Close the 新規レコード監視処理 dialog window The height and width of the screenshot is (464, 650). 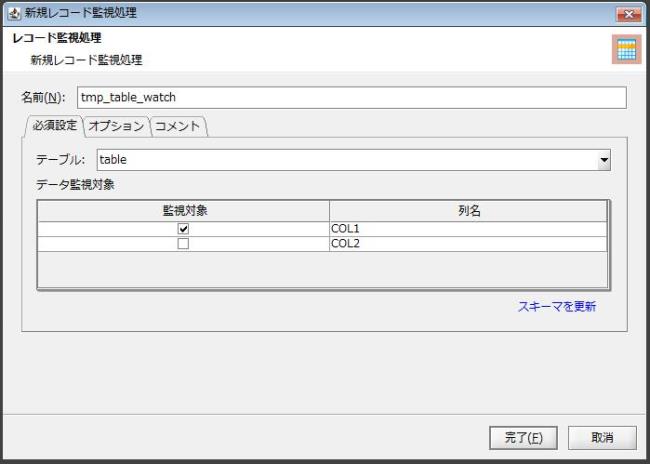click(629, 13)
